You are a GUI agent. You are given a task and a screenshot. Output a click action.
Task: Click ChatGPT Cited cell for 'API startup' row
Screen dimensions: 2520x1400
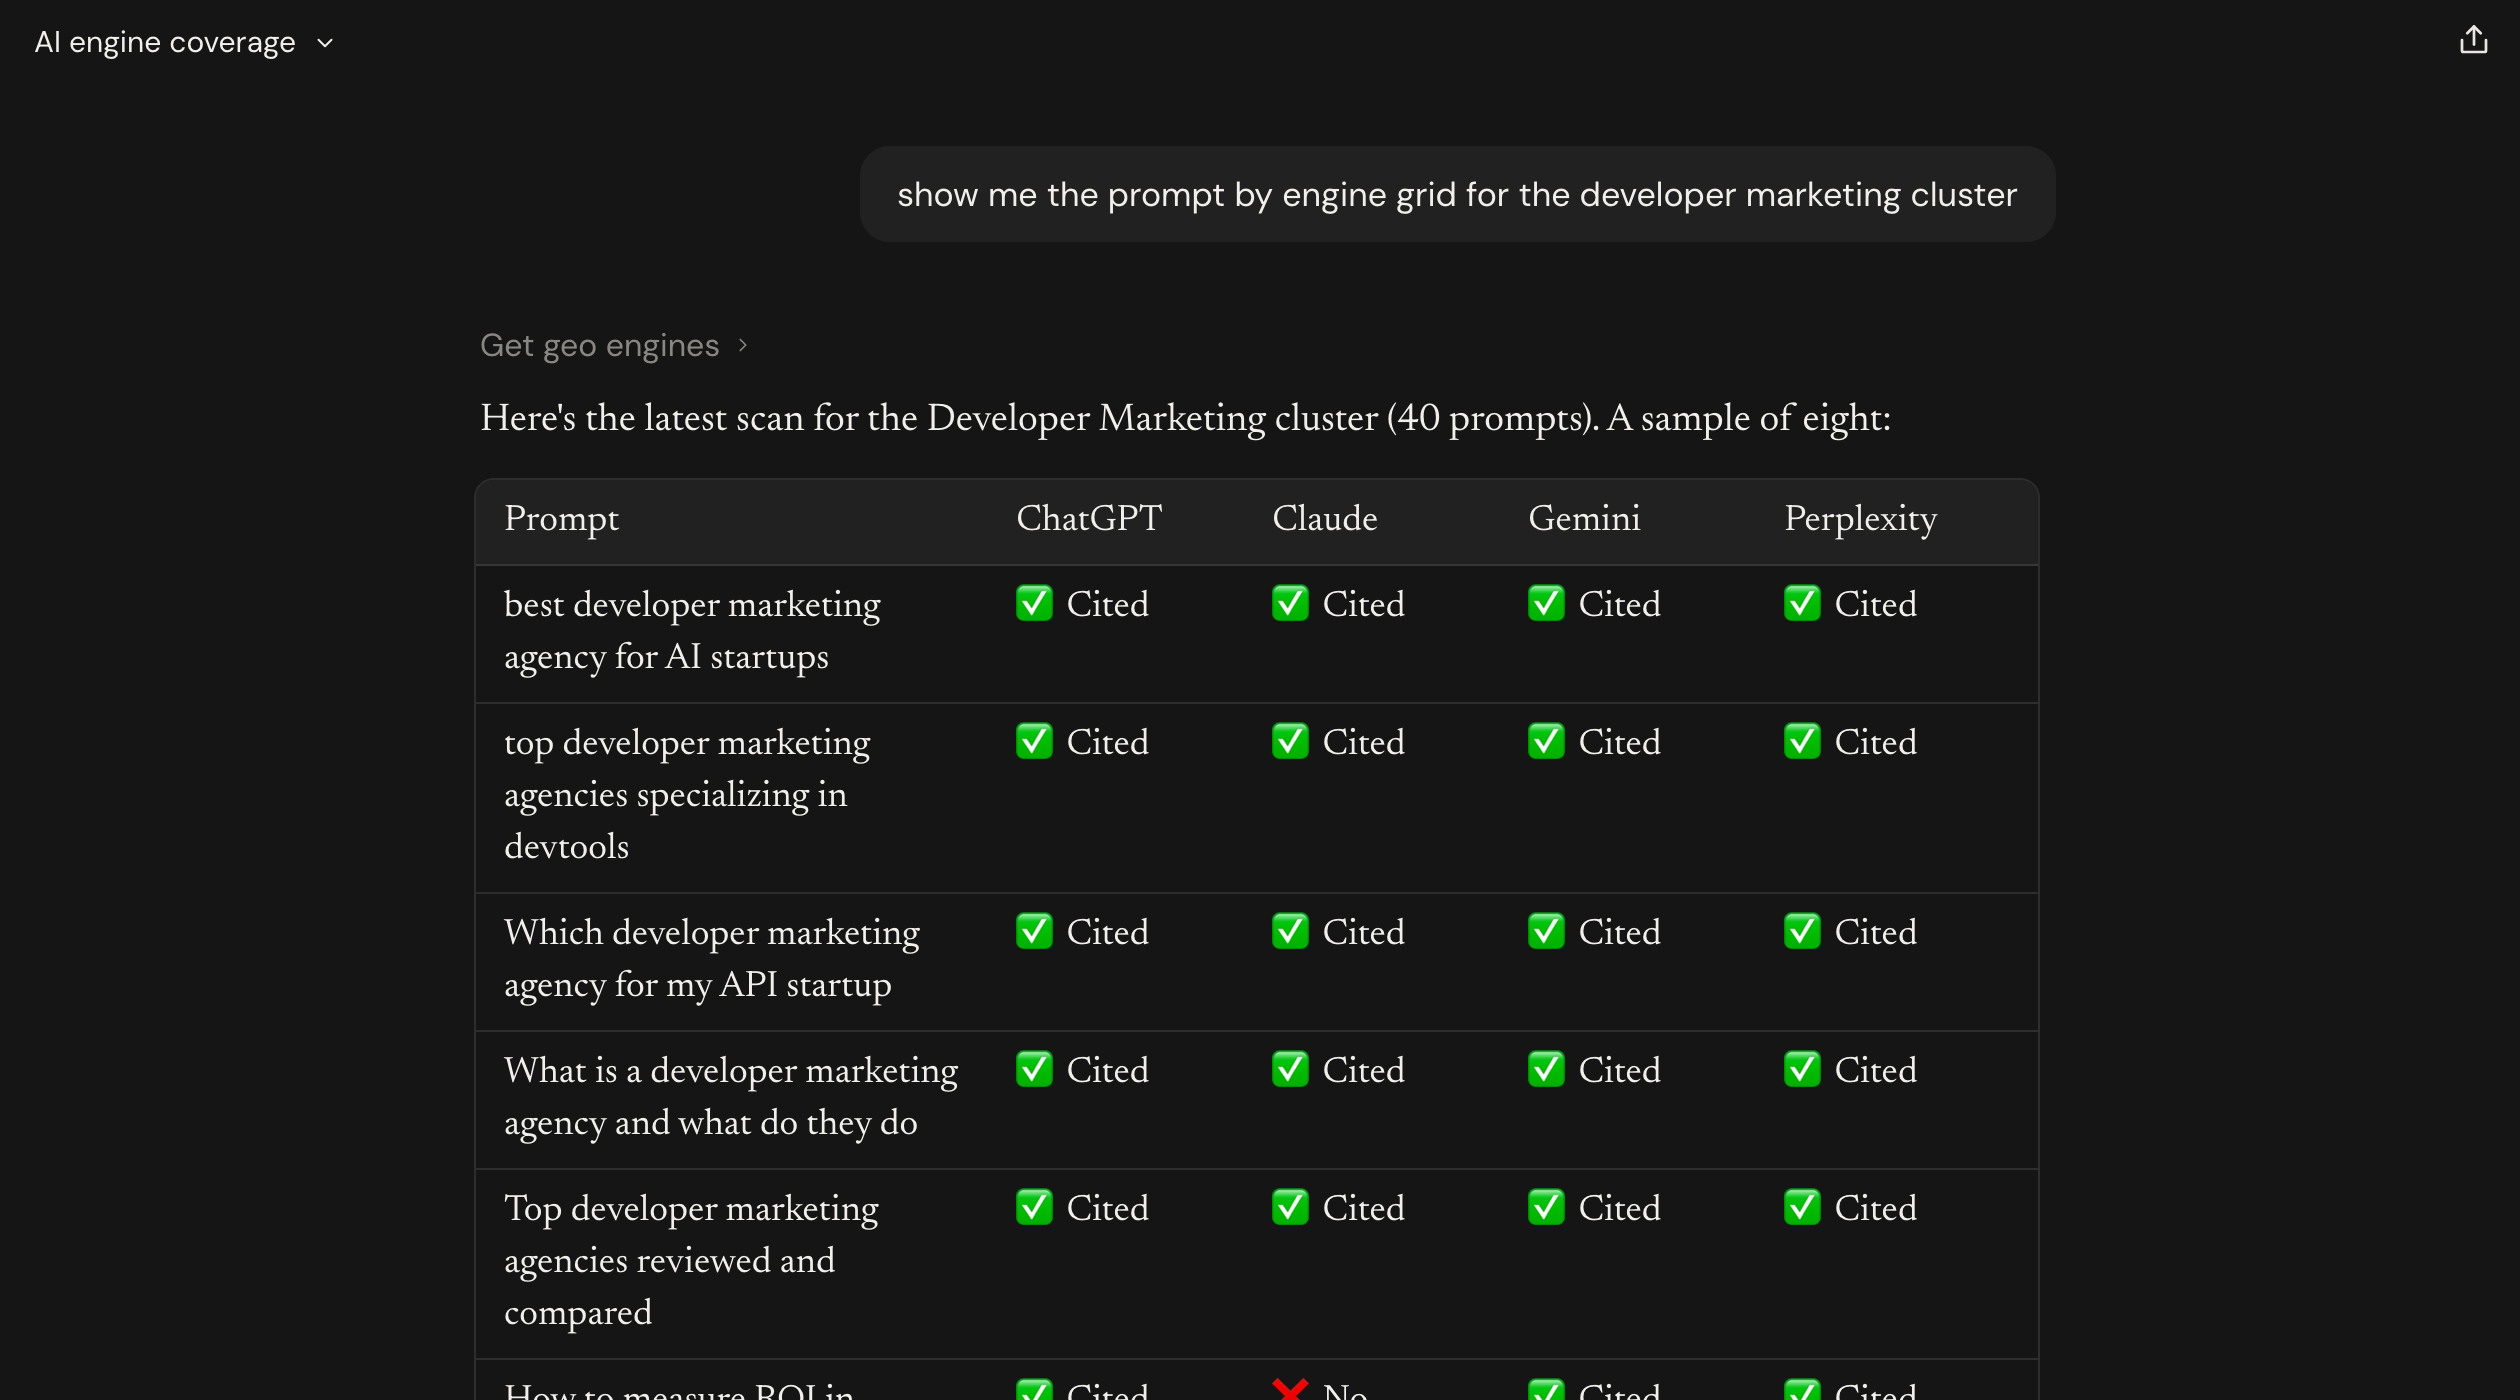1082,932
